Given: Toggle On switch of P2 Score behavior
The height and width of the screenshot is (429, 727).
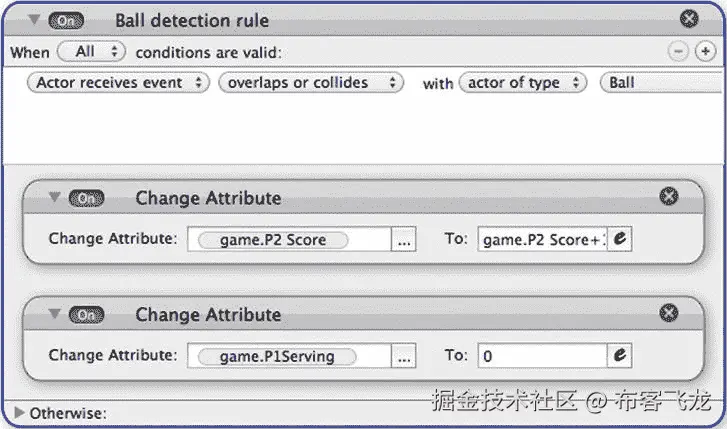Looking at the screenshot, I should (x=86, y=198).
